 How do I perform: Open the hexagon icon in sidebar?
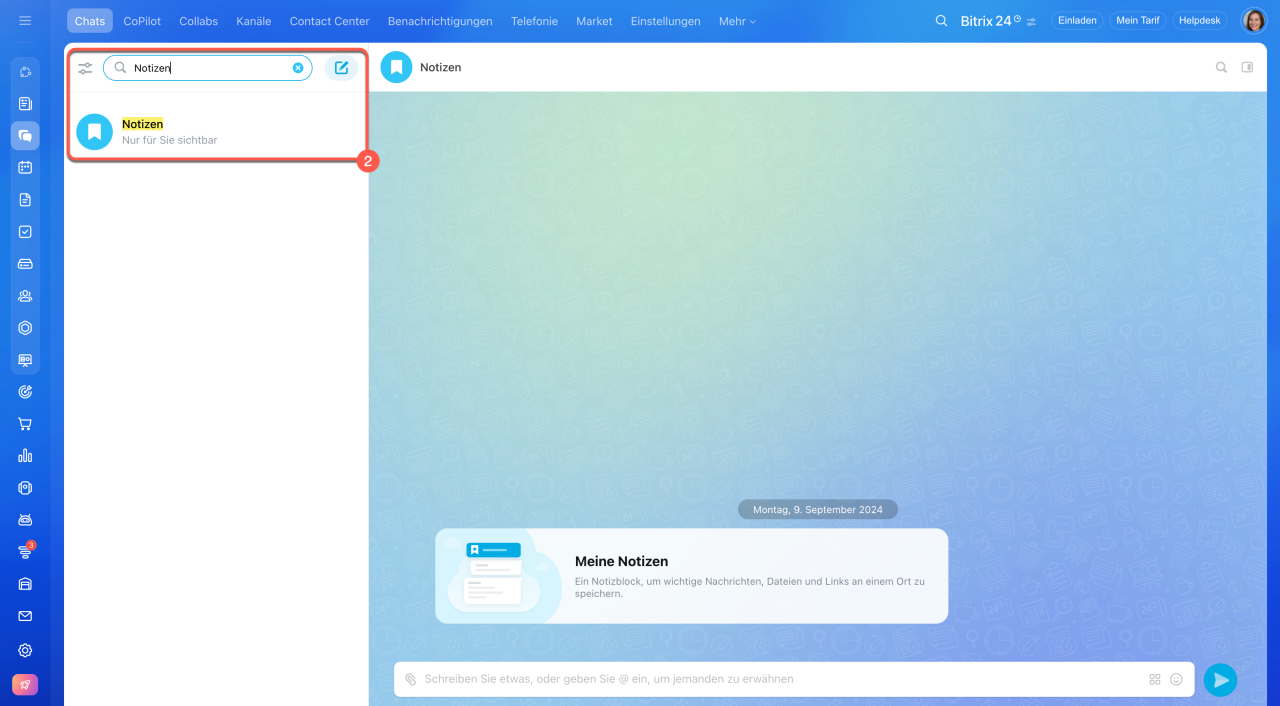(x=25, y=328)
